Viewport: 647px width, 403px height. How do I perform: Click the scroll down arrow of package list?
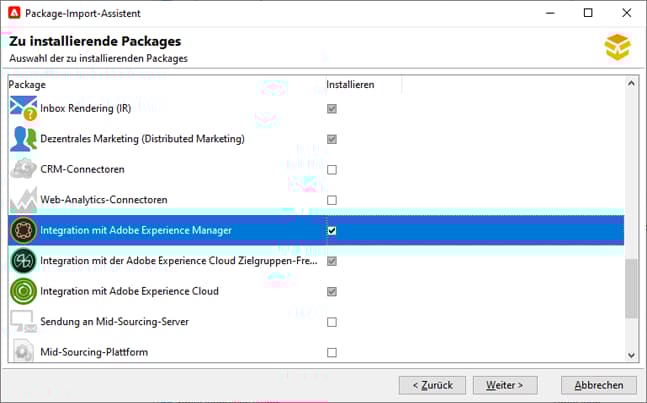coord(631,355)
